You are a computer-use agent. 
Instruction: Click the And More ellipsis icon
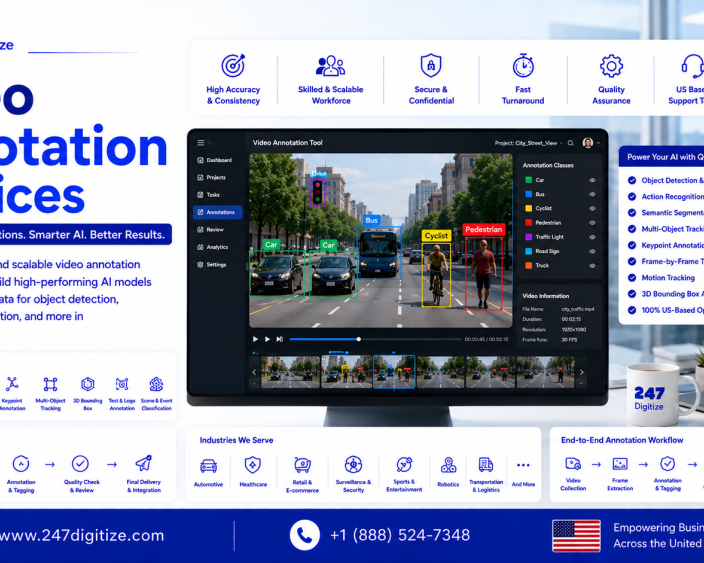click(523, 466)
